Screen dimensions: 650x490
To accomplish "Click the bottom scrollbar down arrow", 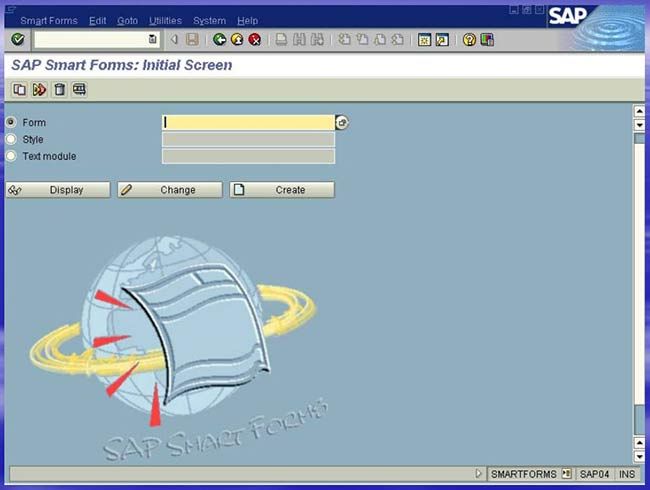I will [x=639, y=457].
